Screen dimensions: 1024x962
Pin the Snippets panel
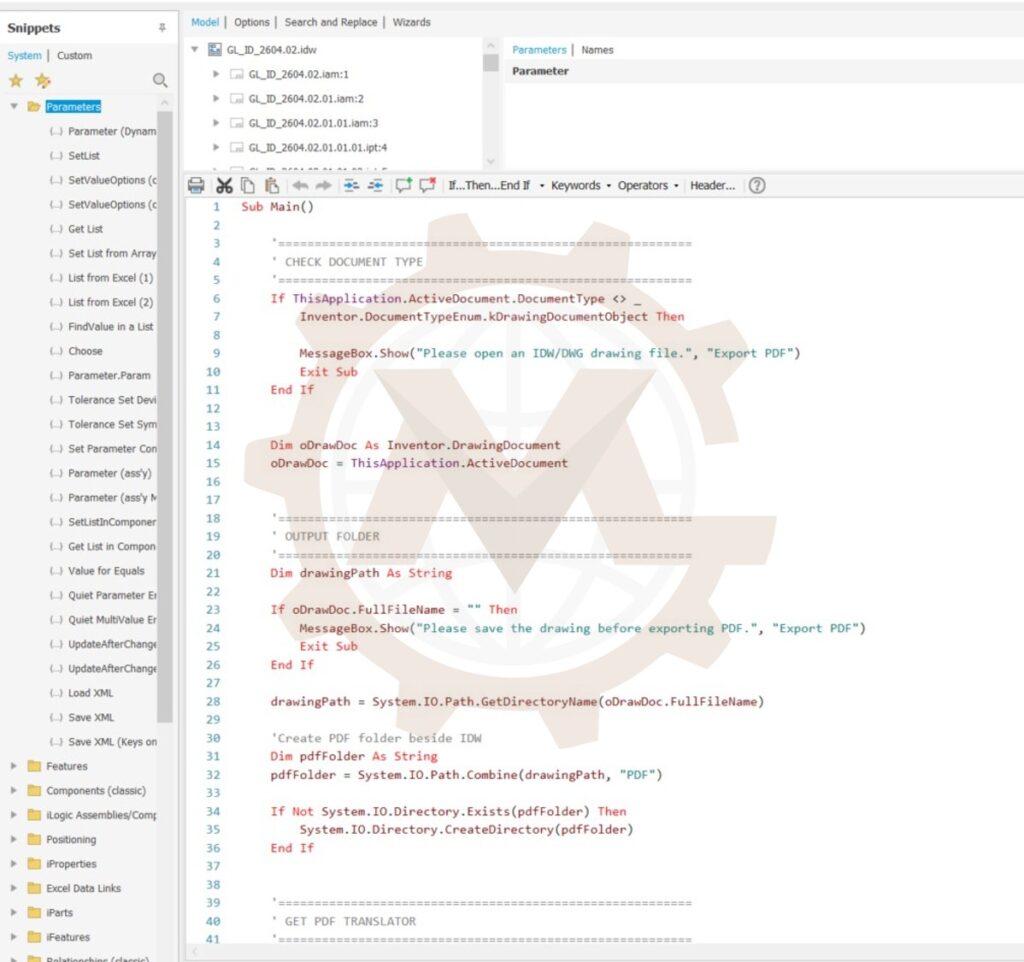(x=162, y=27)
